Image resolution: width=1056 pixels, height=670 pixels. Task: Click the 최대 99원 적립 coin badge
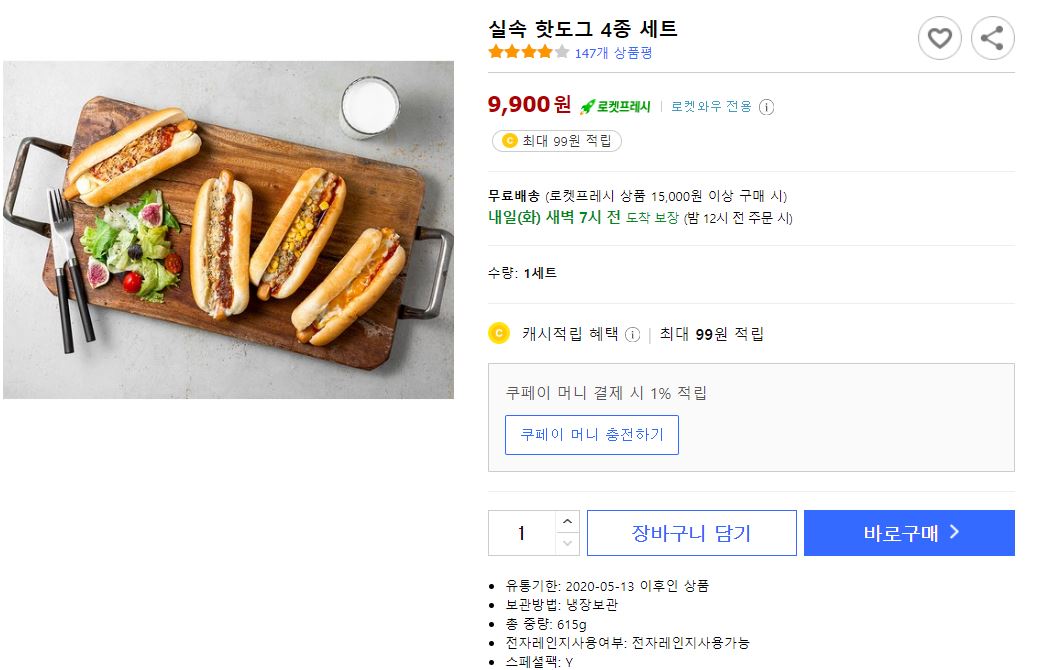(557, 141)
